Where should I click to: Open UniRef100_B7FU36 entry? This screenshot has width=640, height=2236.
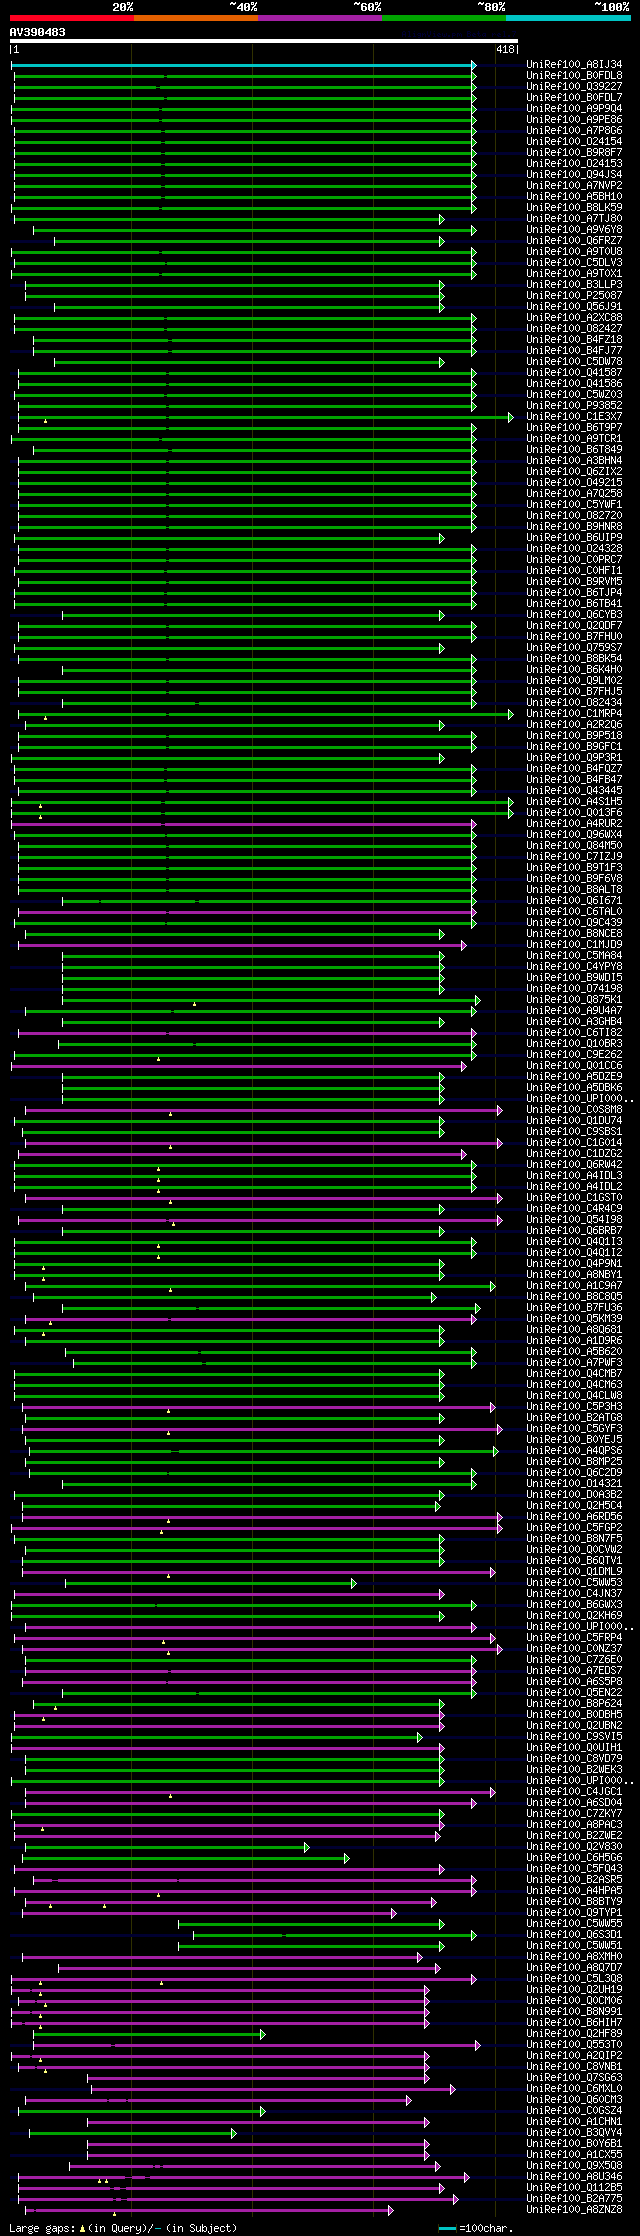pos(574,1307)
